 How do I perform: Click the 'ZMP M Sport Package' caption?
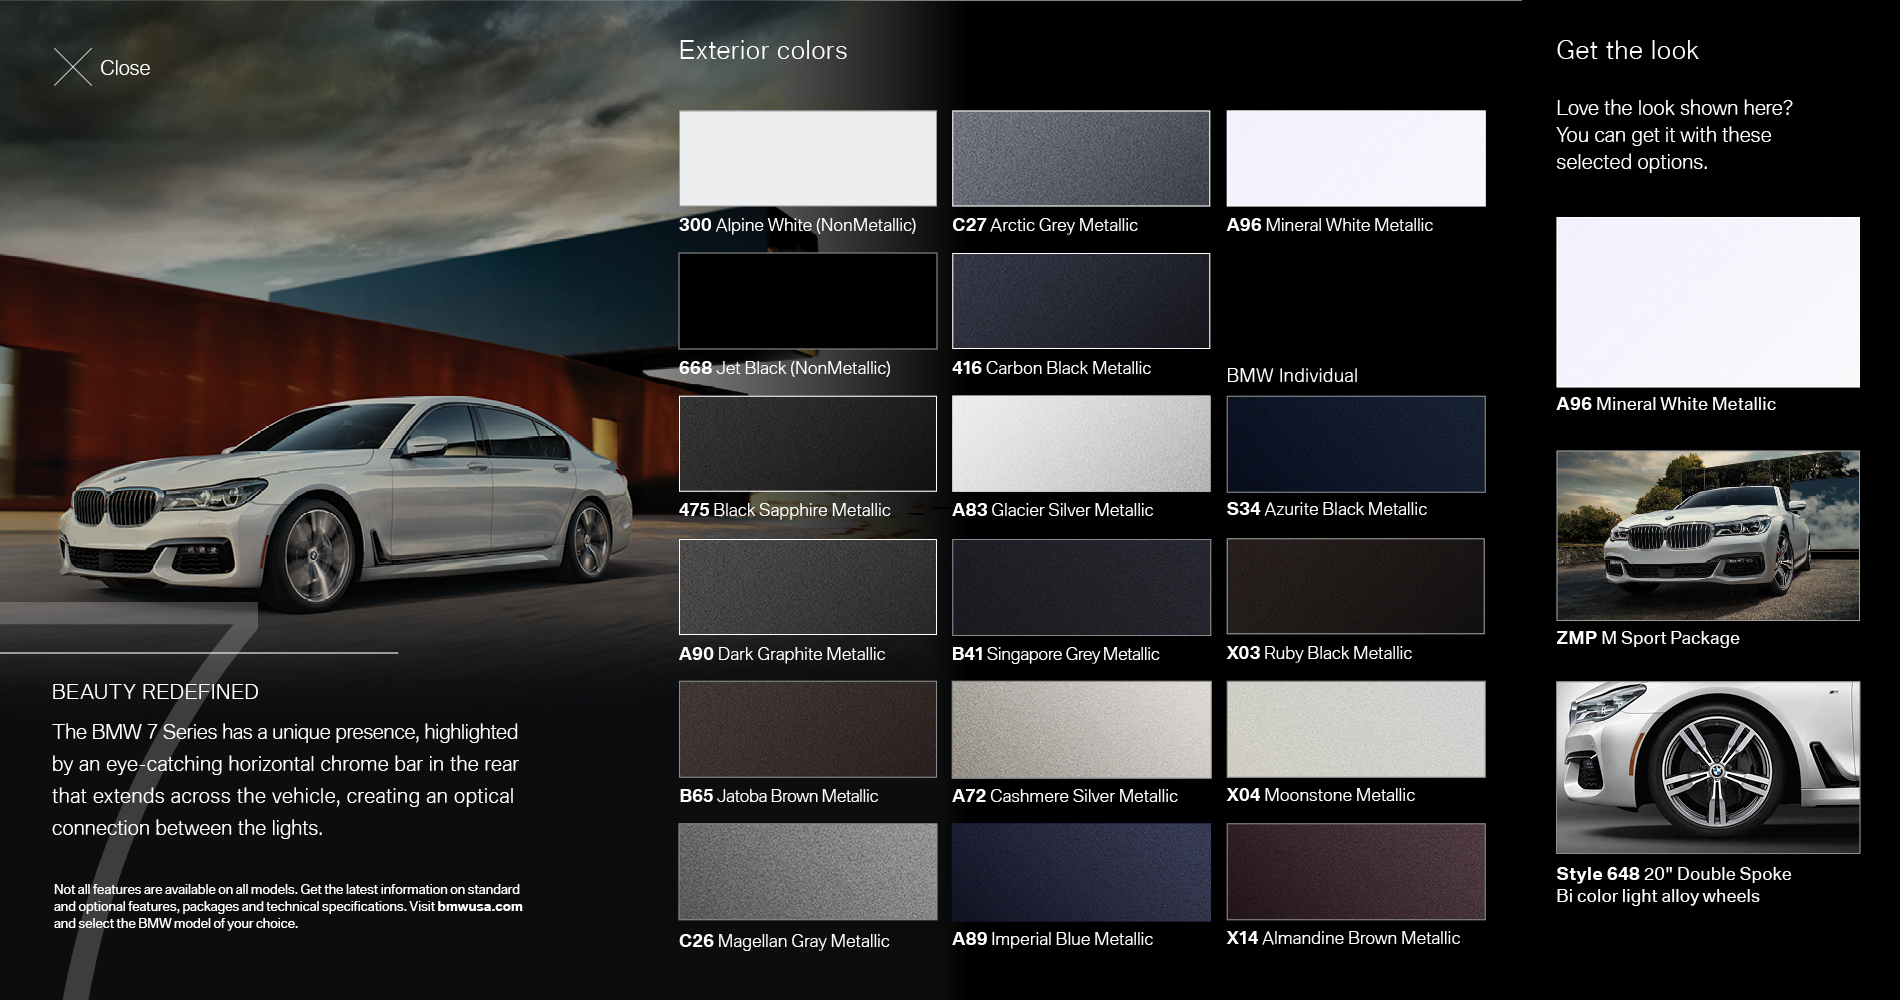[1648, 638]
